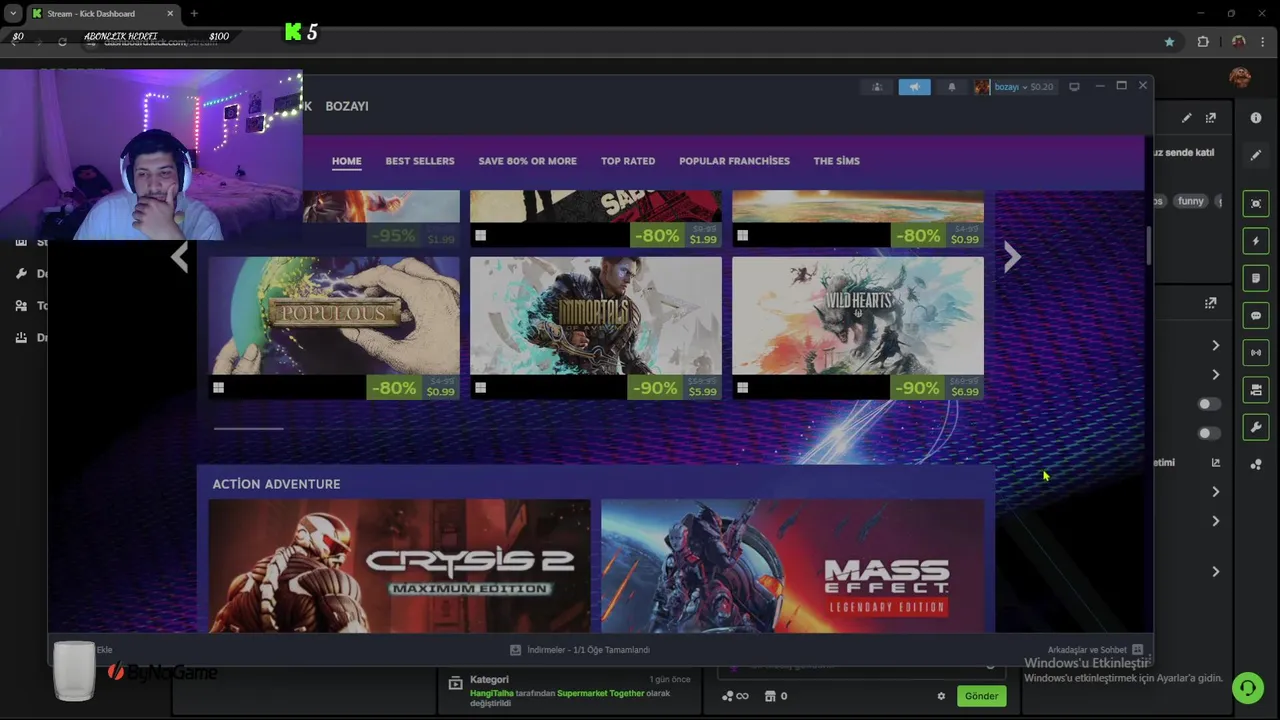Click chat shop icon showing 0

tap(776, 696)
